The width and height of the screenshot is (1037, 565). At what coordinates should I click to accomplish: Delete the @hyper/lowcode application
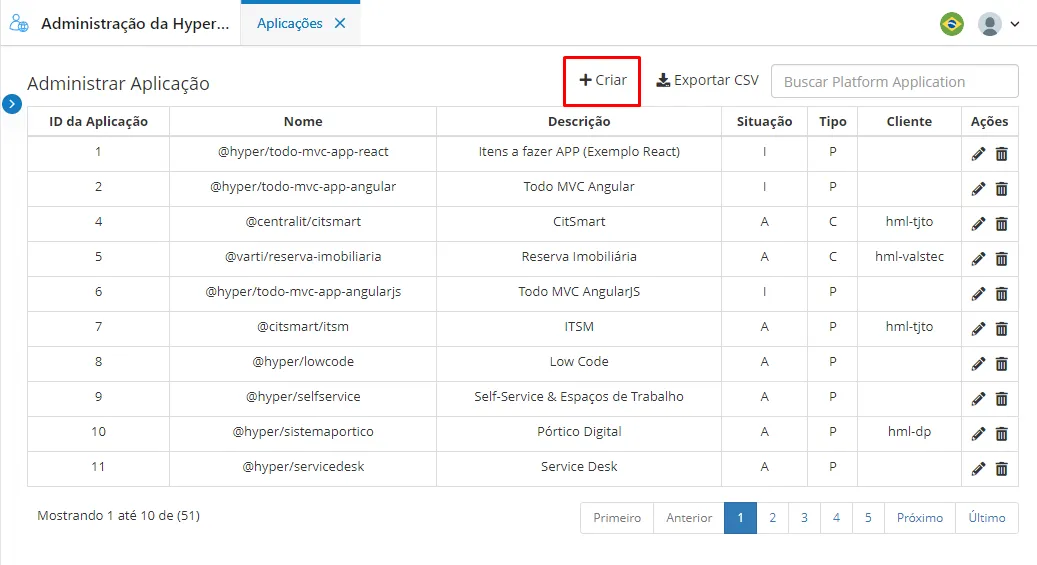point(1001,364)
